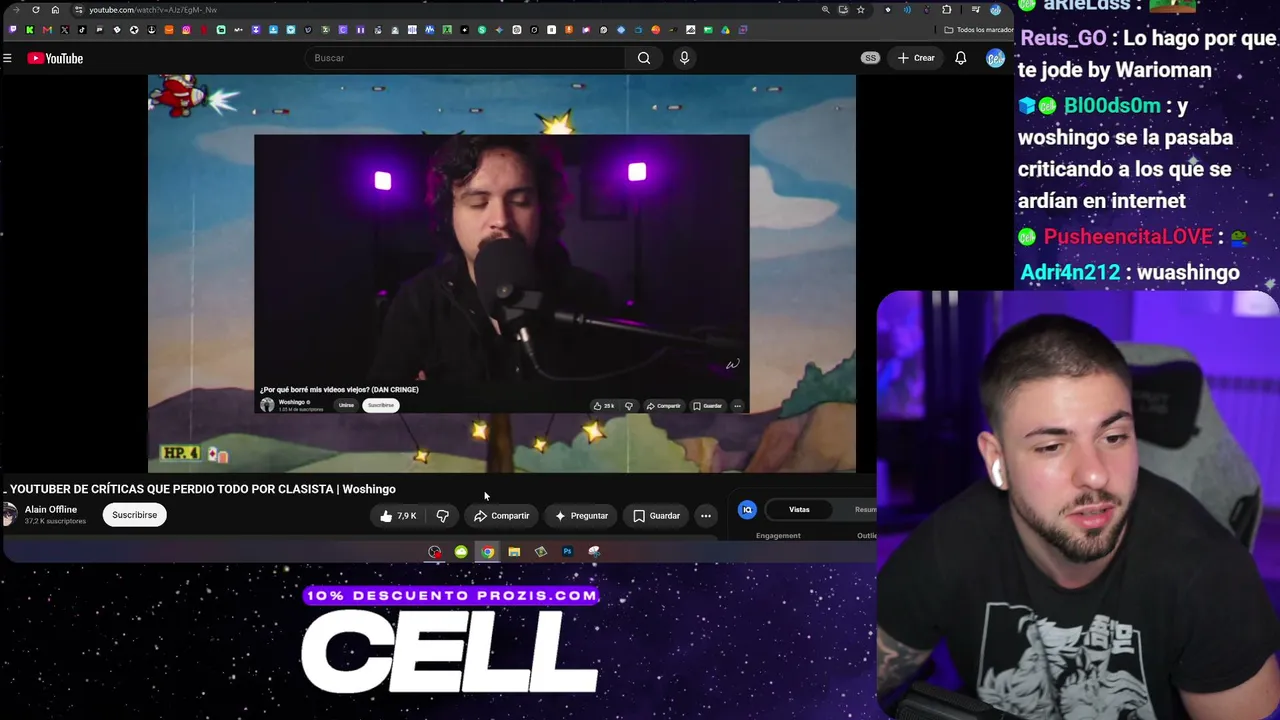
Task: Open the YouTube guide hamburger menu
Action: (x=7, y=58)
